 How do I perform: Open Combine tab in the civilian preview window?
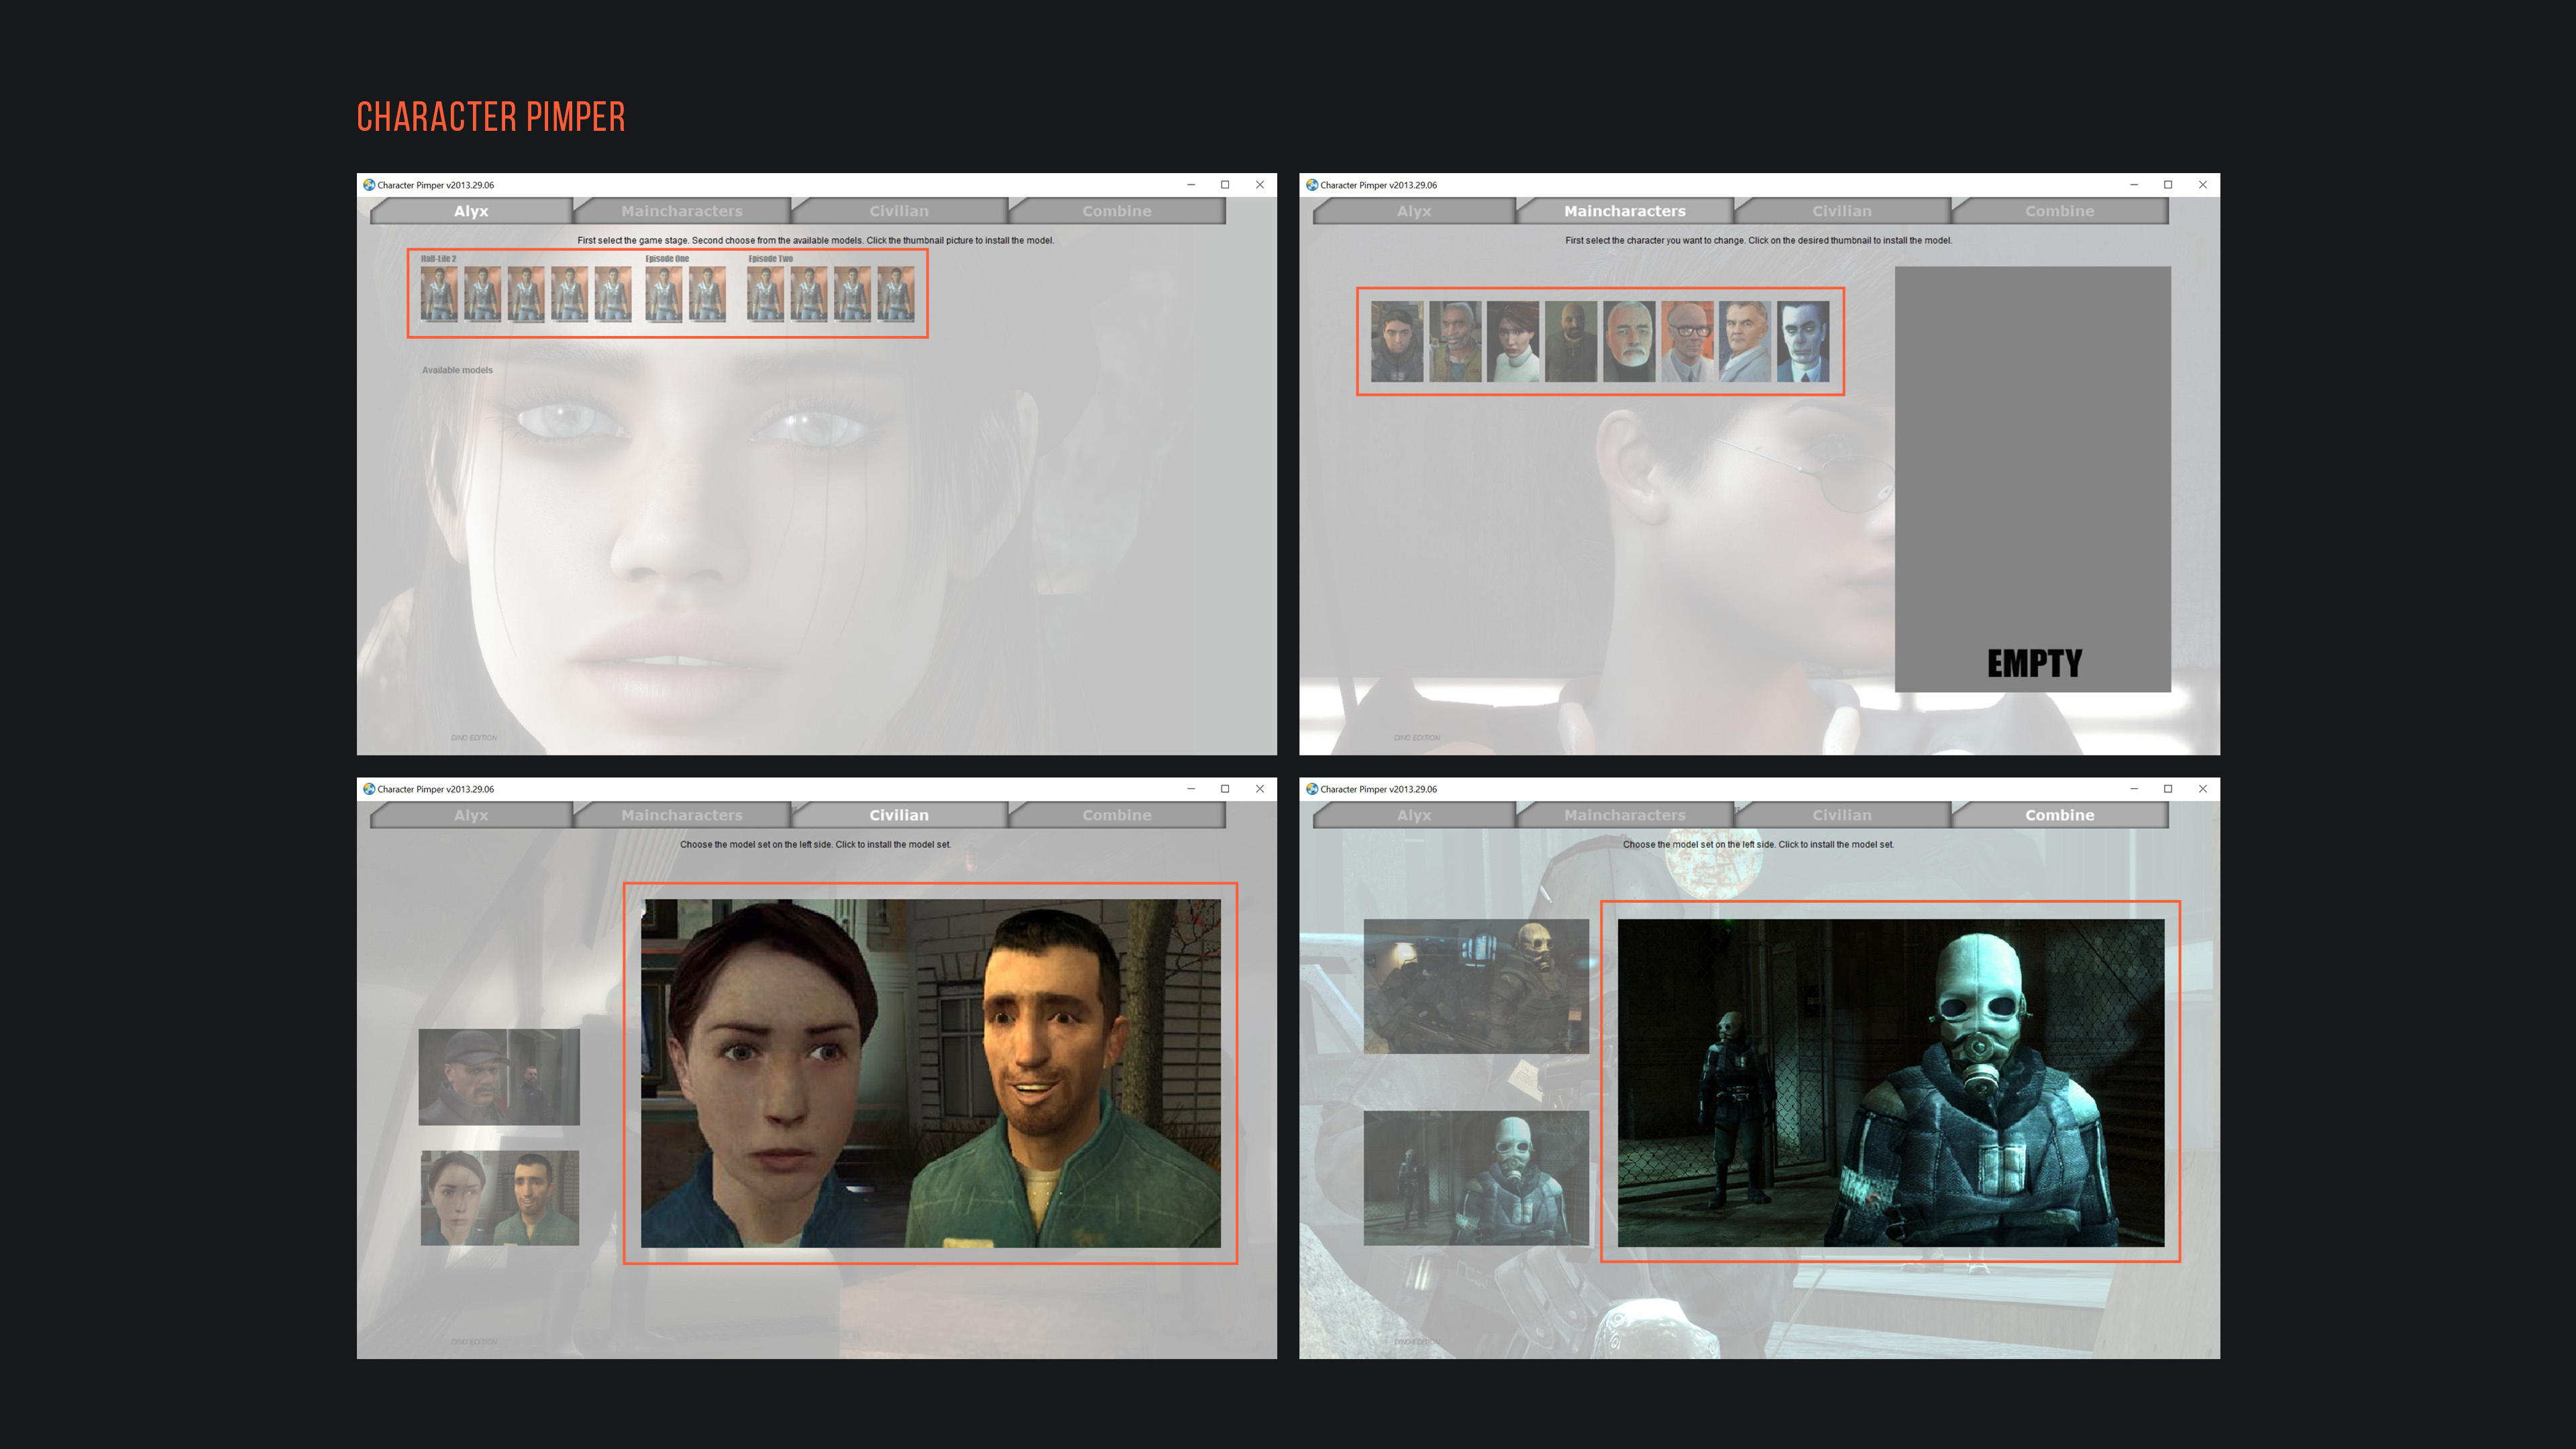coord(1117,815)
